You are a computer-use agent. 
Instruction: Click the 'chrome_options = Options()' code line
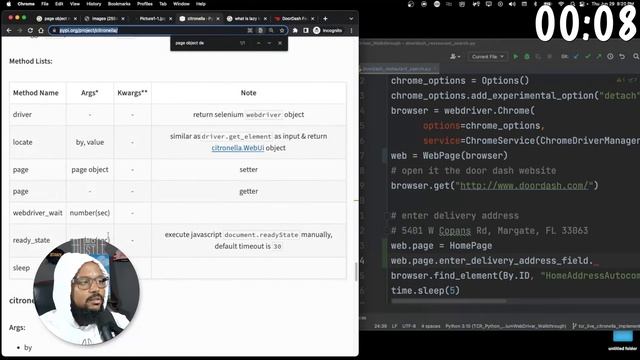point(460,80)
